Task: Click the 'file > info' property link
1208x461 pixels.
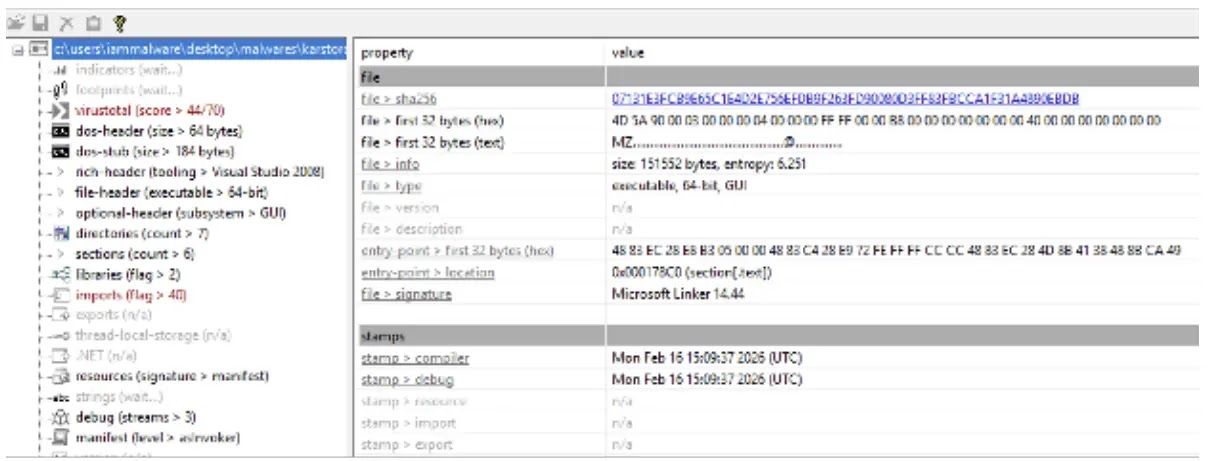Action: pyautogui.click(x=390, y=164)
